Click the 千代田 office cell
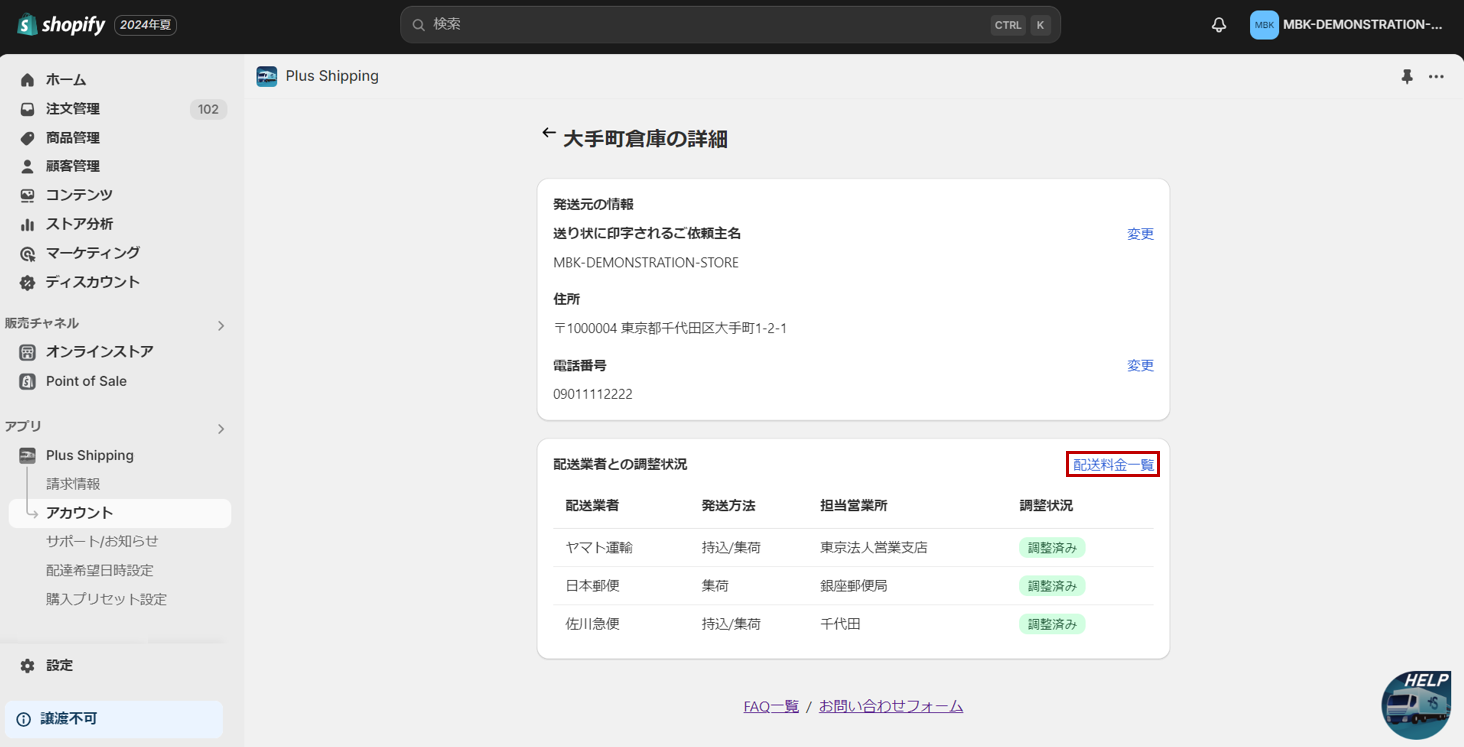This screenshot has height=747, width=1464. tap(840, 623)
